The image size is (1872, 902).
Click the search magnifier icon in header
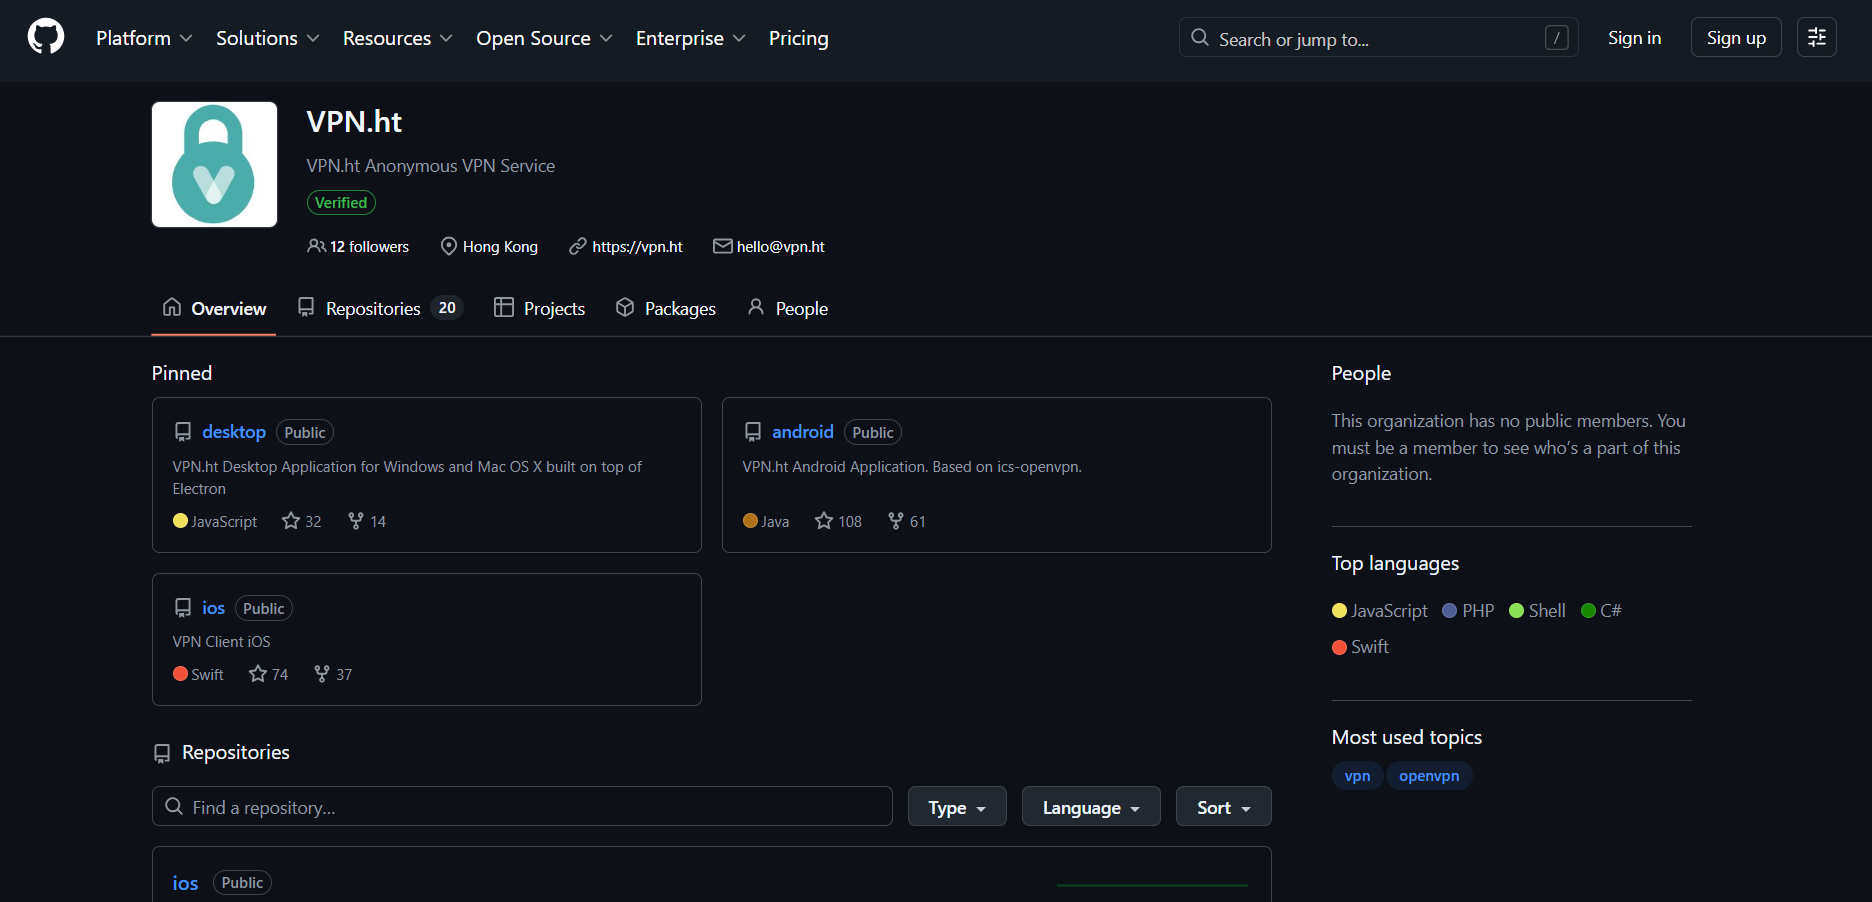pos(1199,38)
